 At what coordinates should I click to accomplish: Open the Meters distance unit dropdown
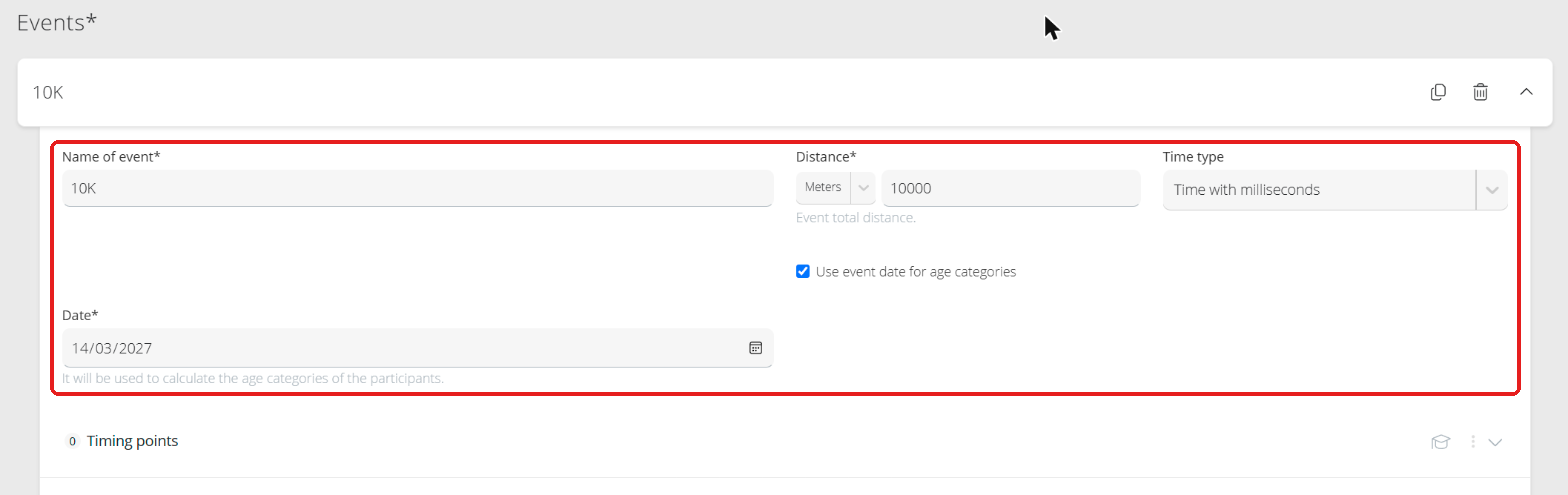835,188
